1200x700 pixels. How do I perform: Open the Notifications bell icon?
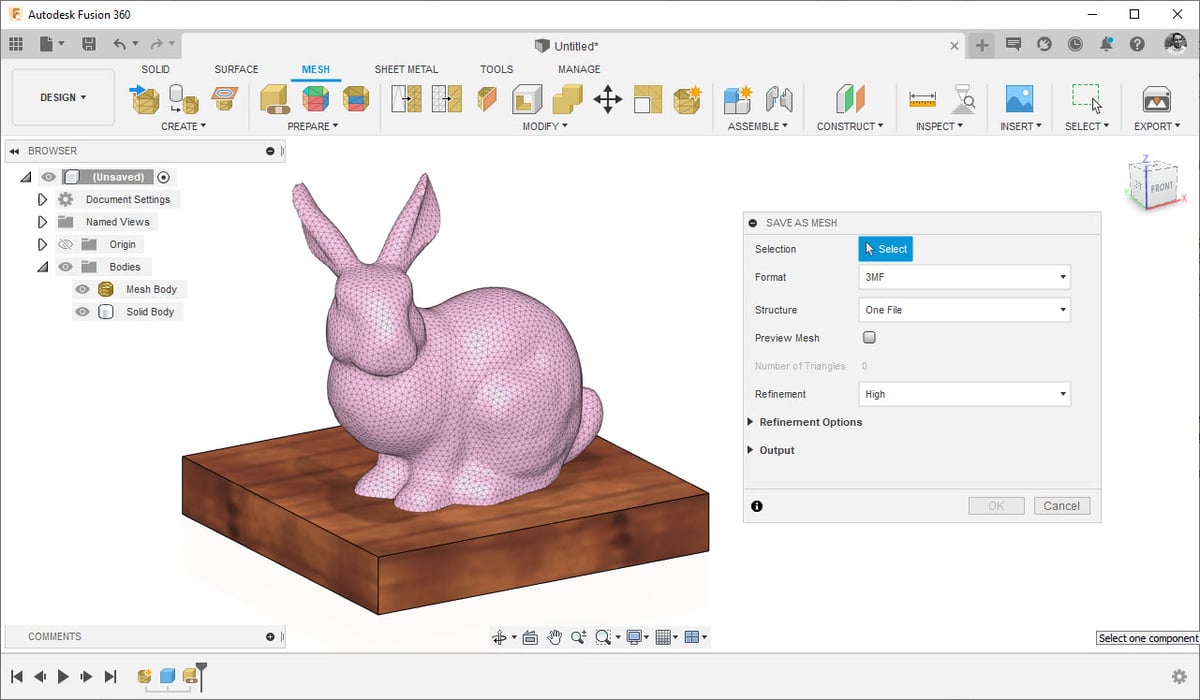click(x=1106, y=44)
